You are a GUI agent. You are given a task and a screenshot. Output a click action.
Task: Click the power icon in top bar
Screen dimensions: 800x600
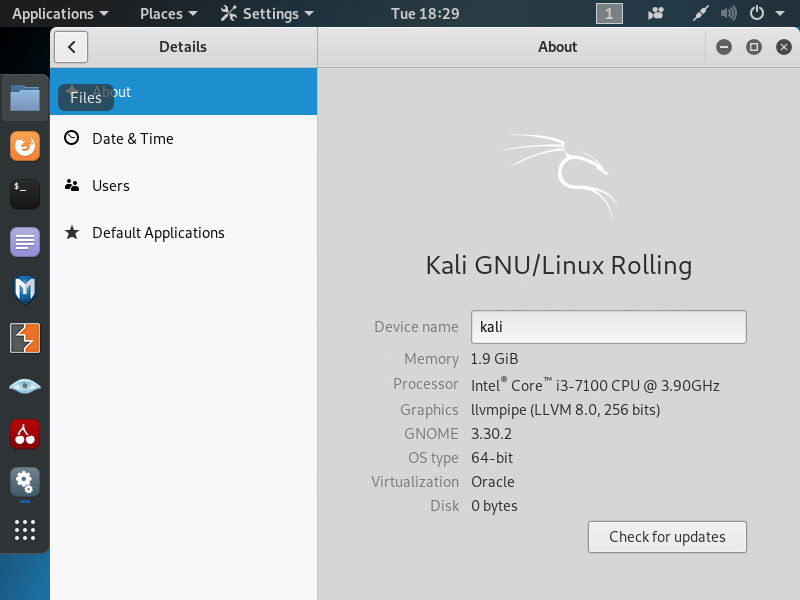[757, 13]
